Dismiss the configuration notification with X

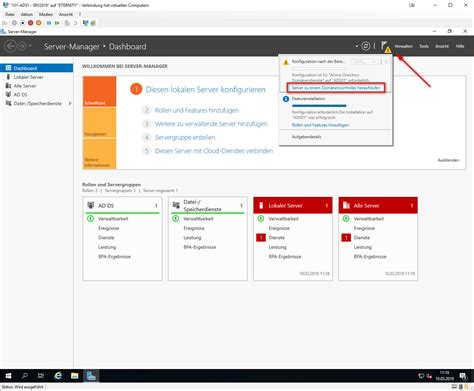(386, 62)
